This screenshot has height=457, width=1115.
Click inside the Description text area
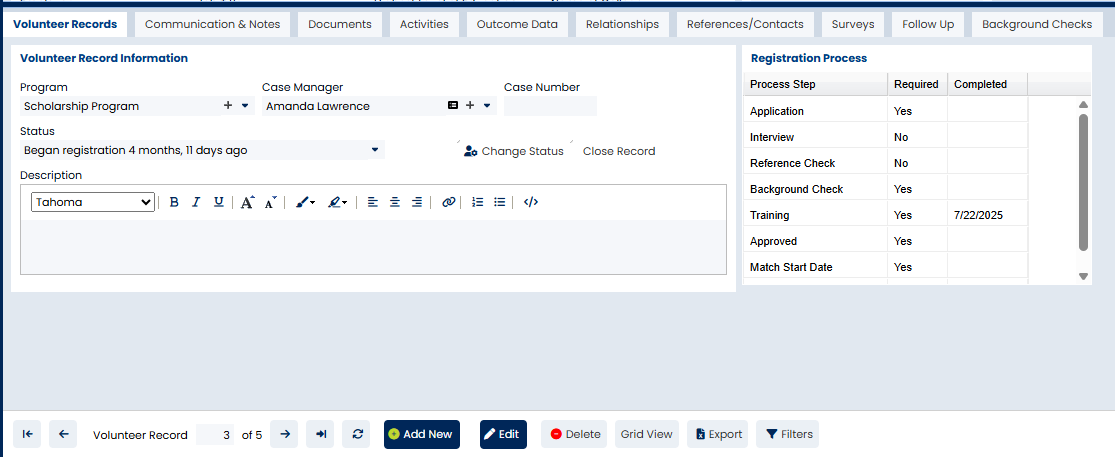373,247
